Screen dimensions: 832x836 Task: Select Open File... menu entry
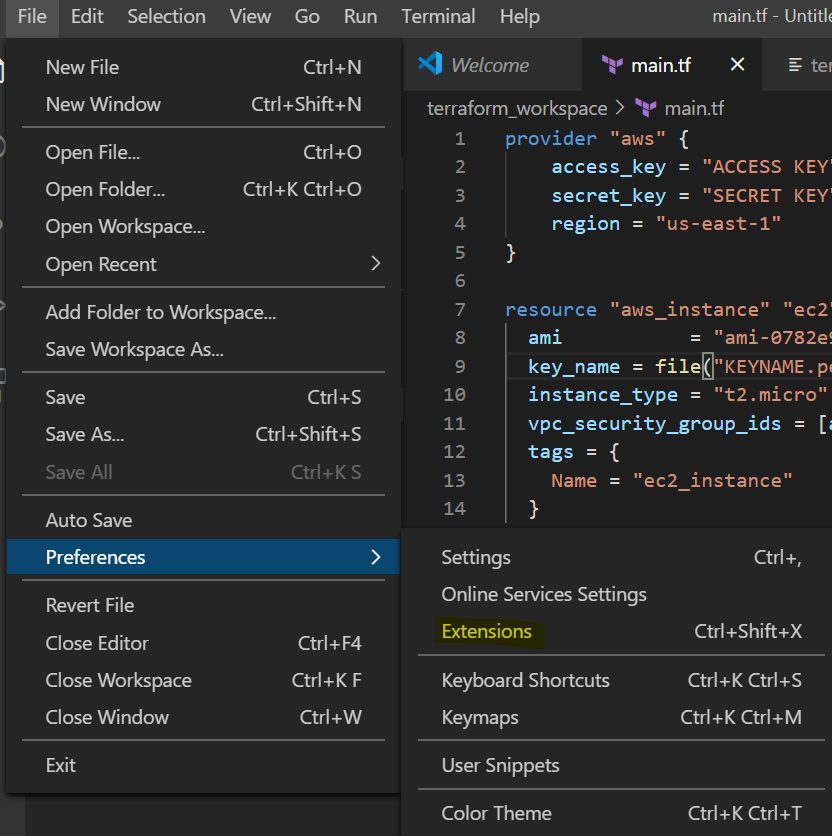coord(203,152)
